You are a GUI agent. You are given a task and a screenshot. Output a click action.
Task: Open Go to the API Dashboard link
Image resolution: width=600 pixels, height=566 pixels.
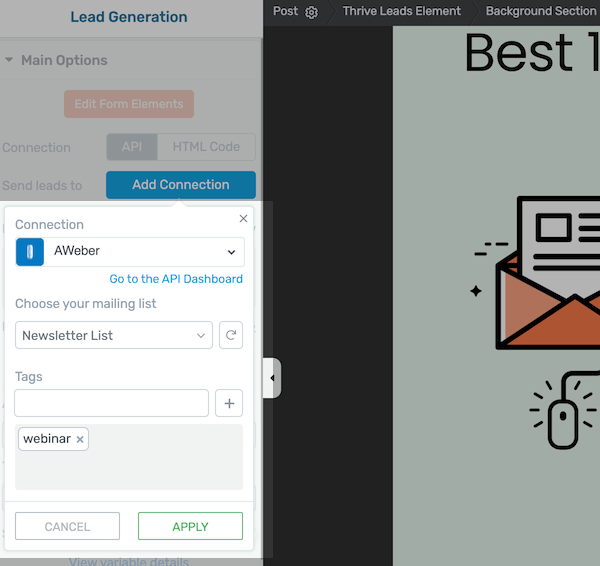(x=176, y=279)
